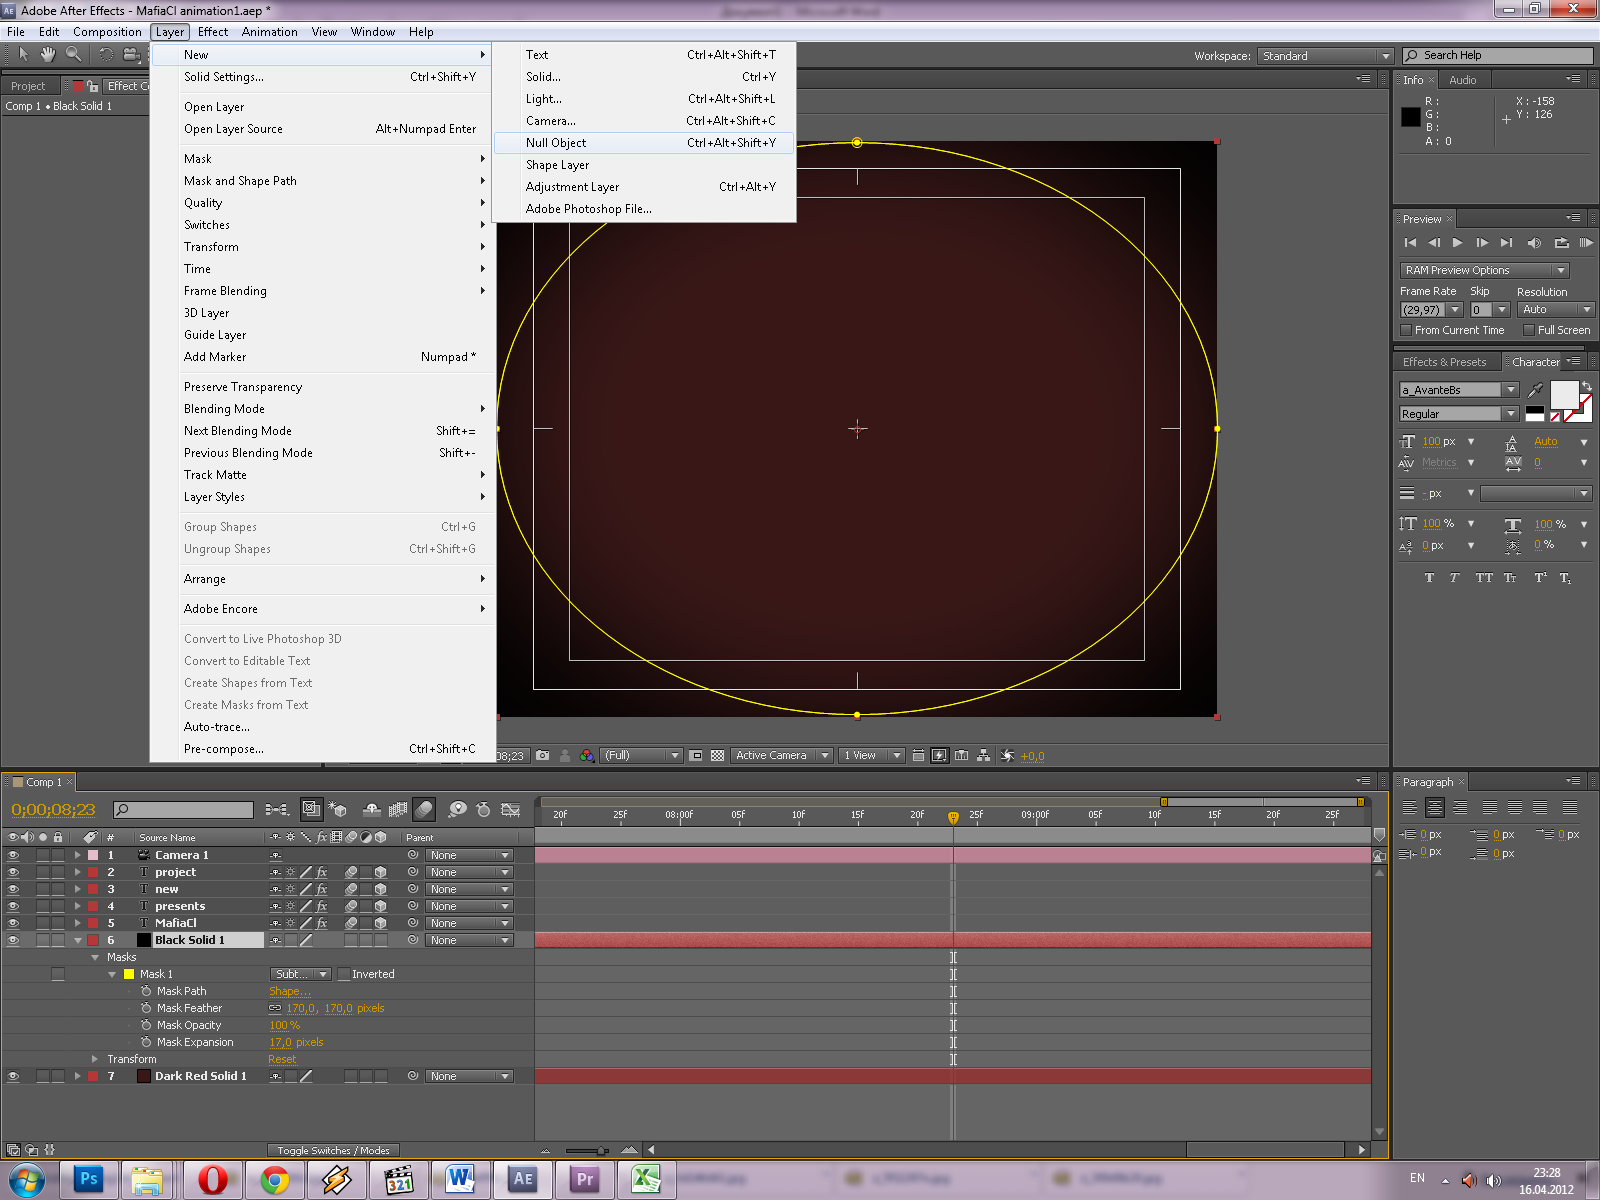
Task: Click Reset link for Transform
Action: pyautogui.click(x=282, y=1059)
